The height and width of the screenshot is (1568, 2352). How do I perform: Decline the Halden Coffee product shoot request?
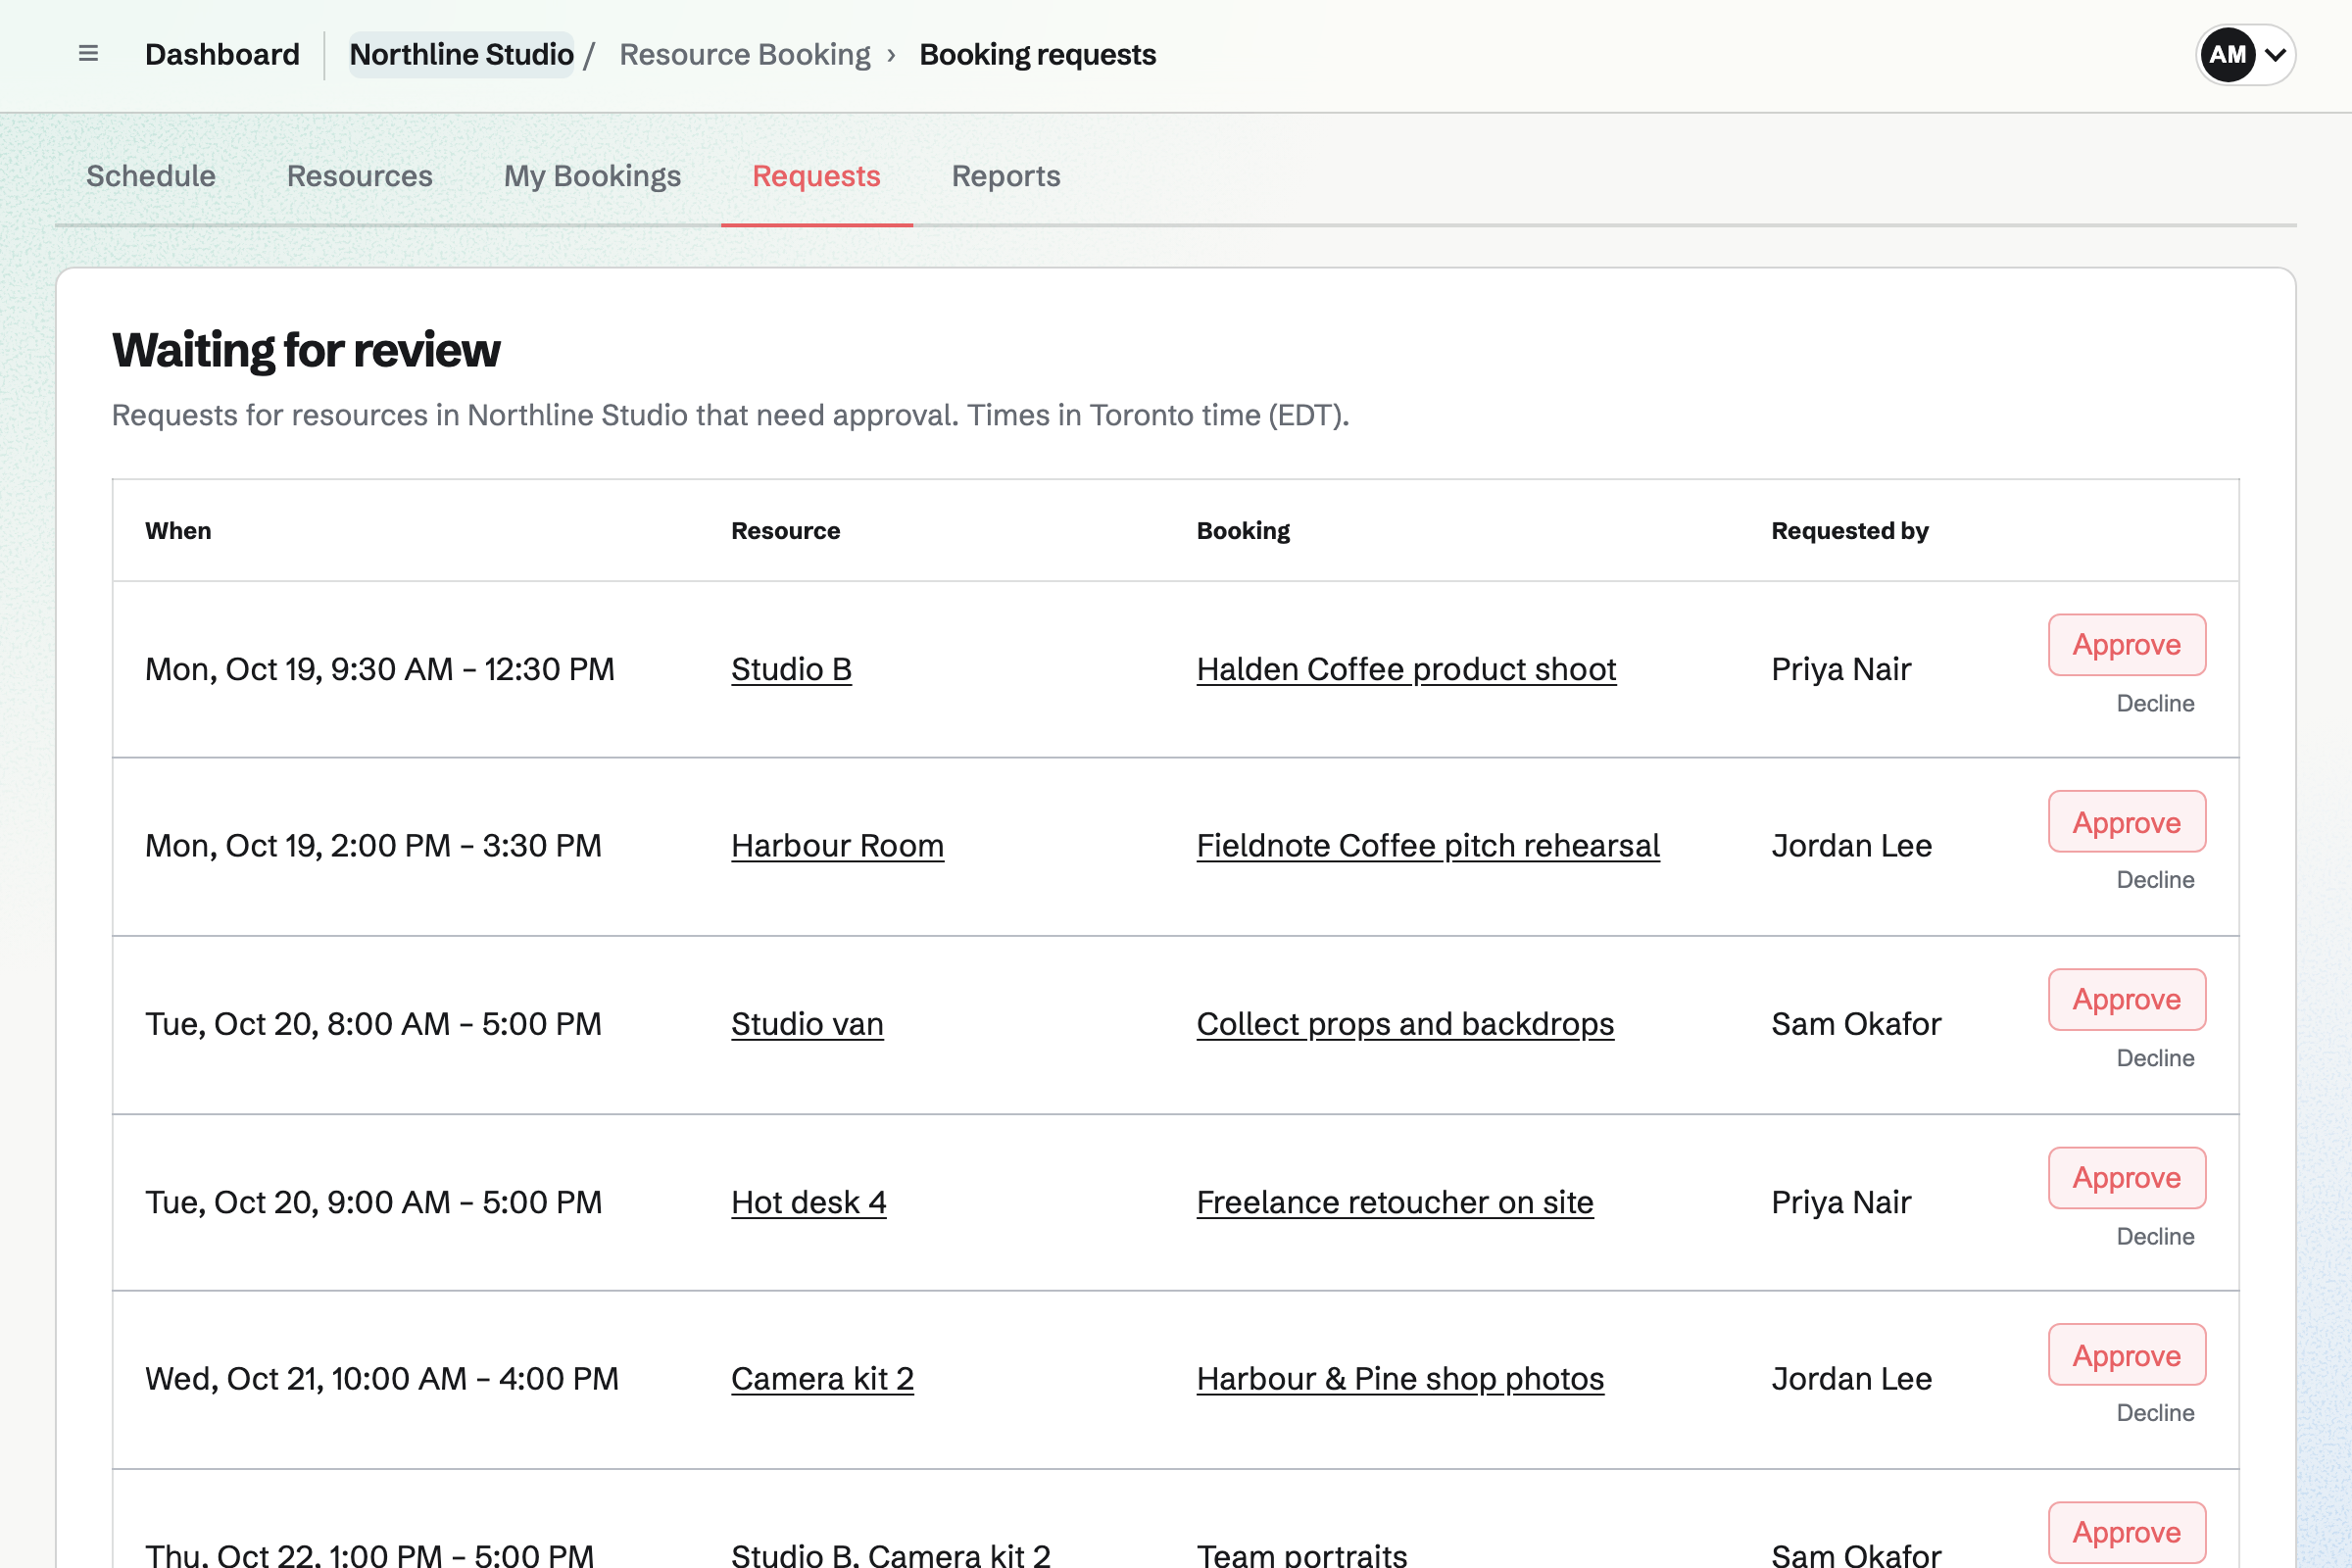(x=2155, y=703)
